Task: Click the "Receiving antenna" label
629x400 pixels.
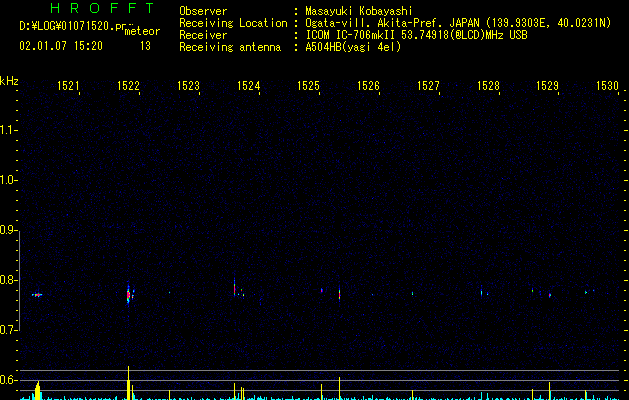Action: coord(230,47)
